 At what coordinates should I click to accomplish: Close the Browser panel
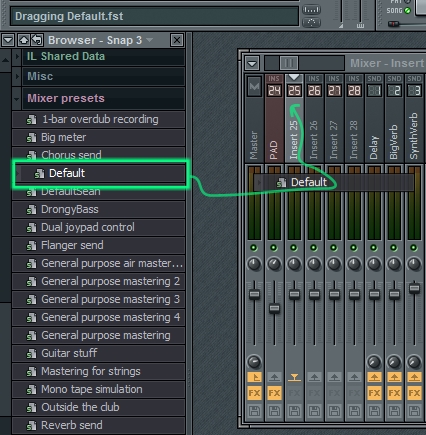177,40
